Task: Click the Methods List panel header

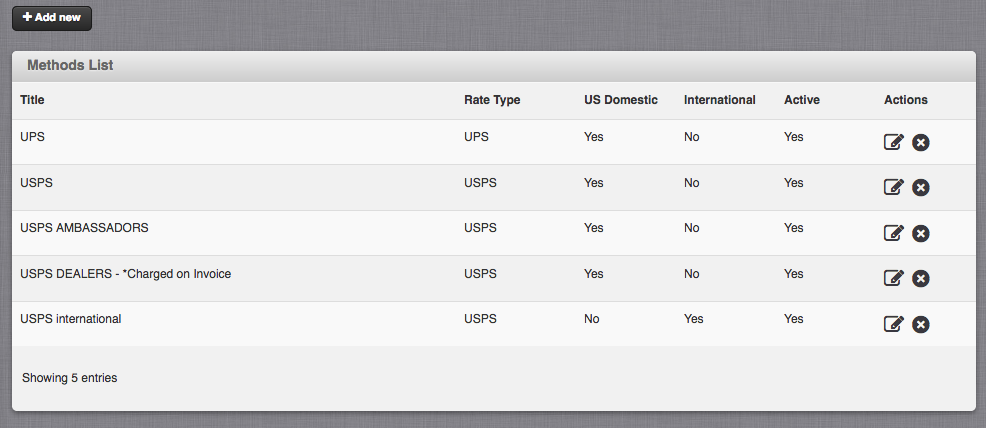Action: (x=494, y=66)
